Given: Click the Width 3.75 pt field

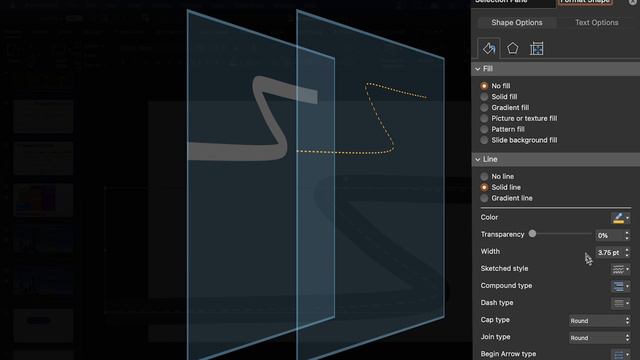Looking at the screenshot, I should tap(609, 253).
